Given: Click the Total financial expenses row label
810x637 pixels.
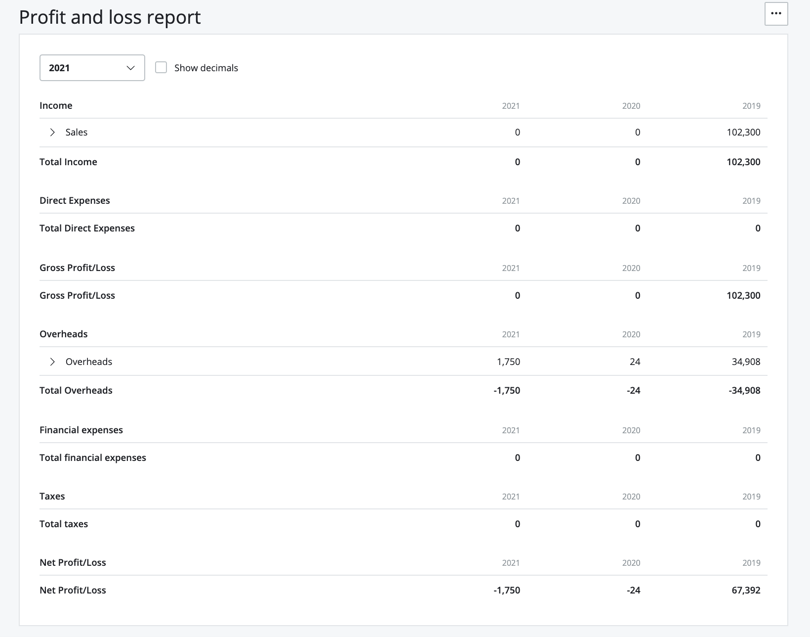Looking at the screenshot, I should (x=93, y=457).
